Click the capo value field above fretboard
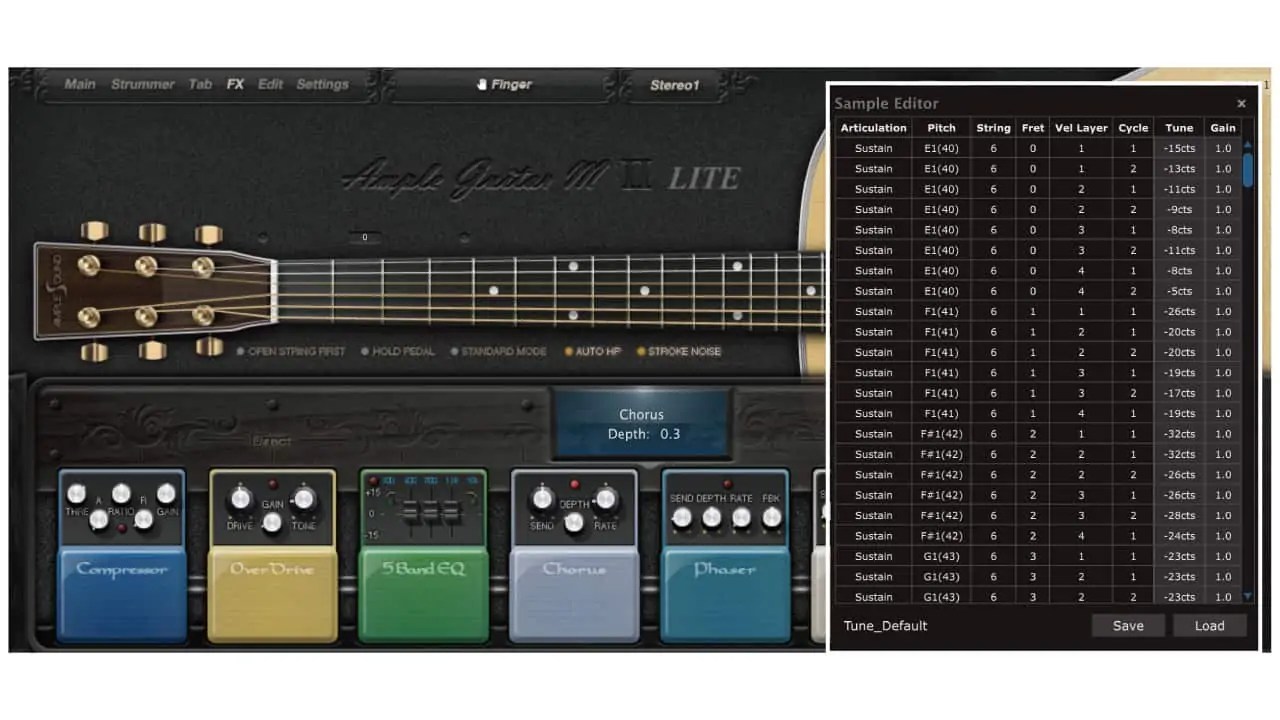This screenshot has height=720, width=1280. tap(365, 238)
